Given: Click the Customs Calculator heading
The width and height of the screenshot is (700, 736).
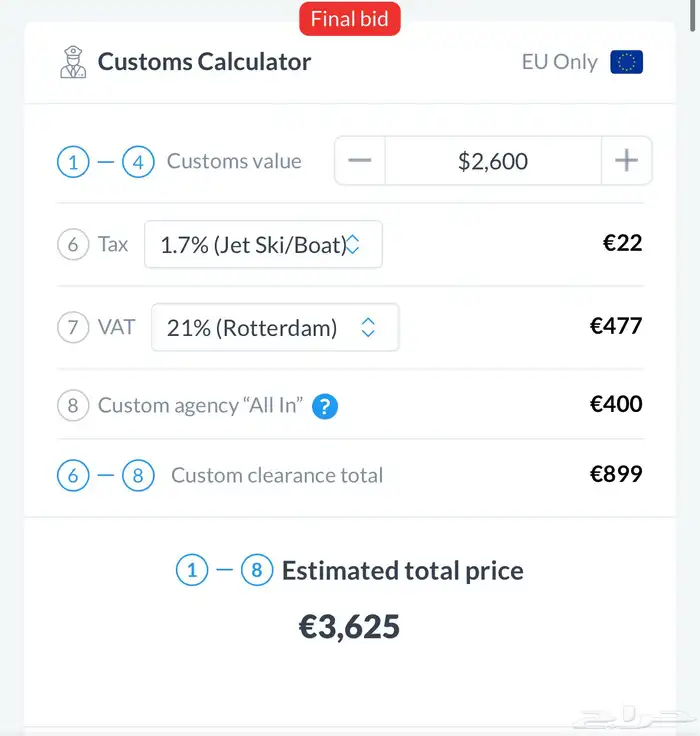Looking at the screenshot, I should click(x=204, y=62).
